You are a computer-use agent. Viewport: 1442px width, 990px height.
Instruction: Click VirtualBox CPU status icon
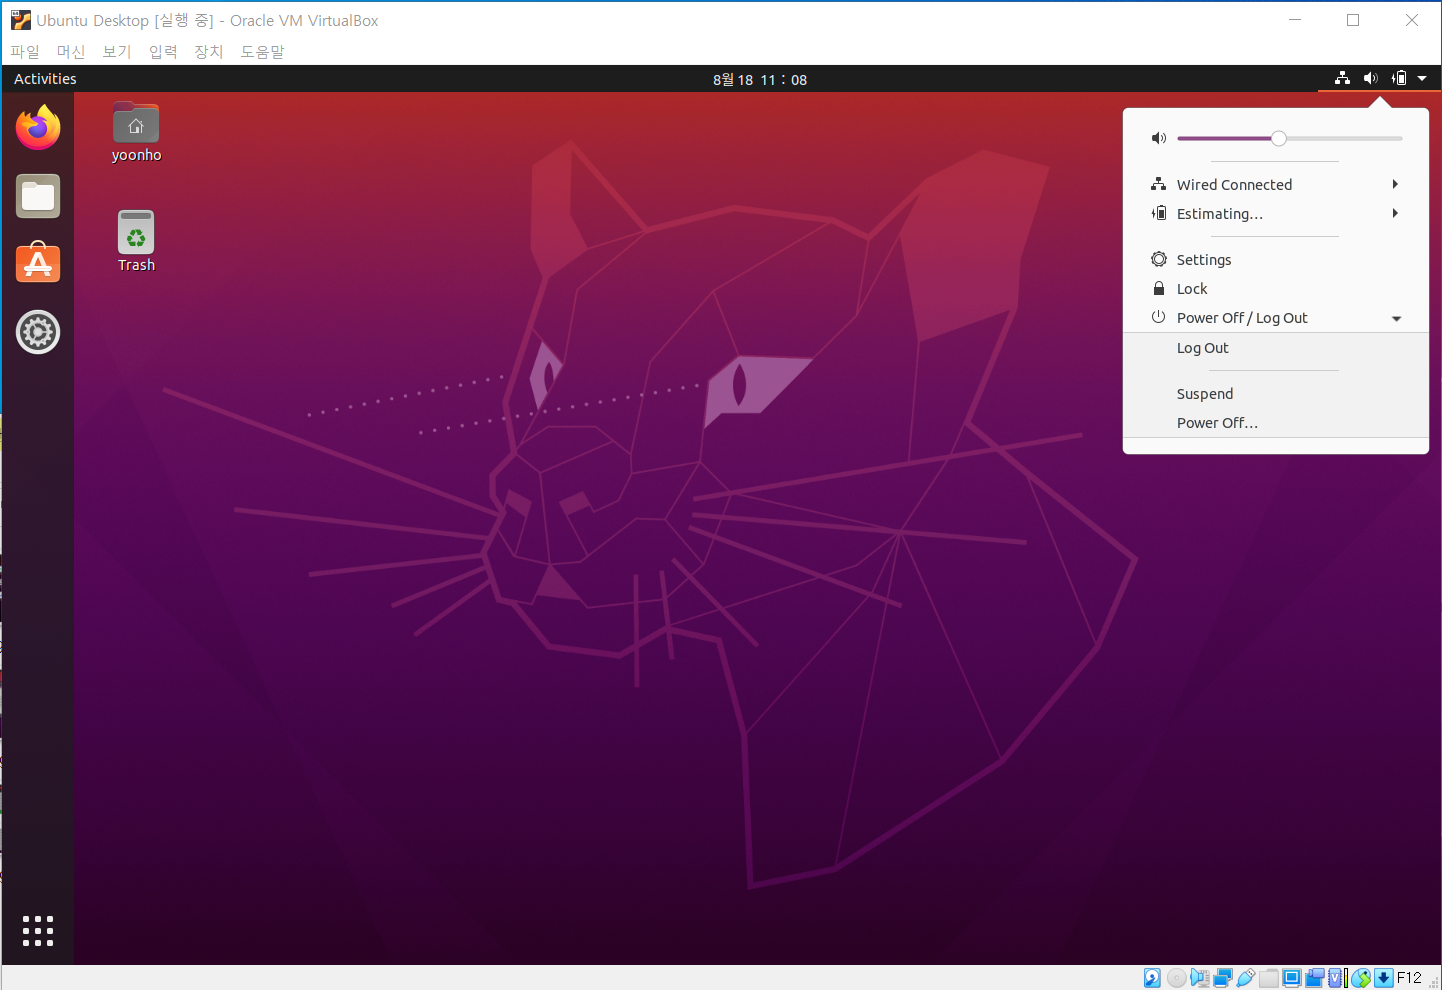pyautogui.click(x=1338, y=978)
